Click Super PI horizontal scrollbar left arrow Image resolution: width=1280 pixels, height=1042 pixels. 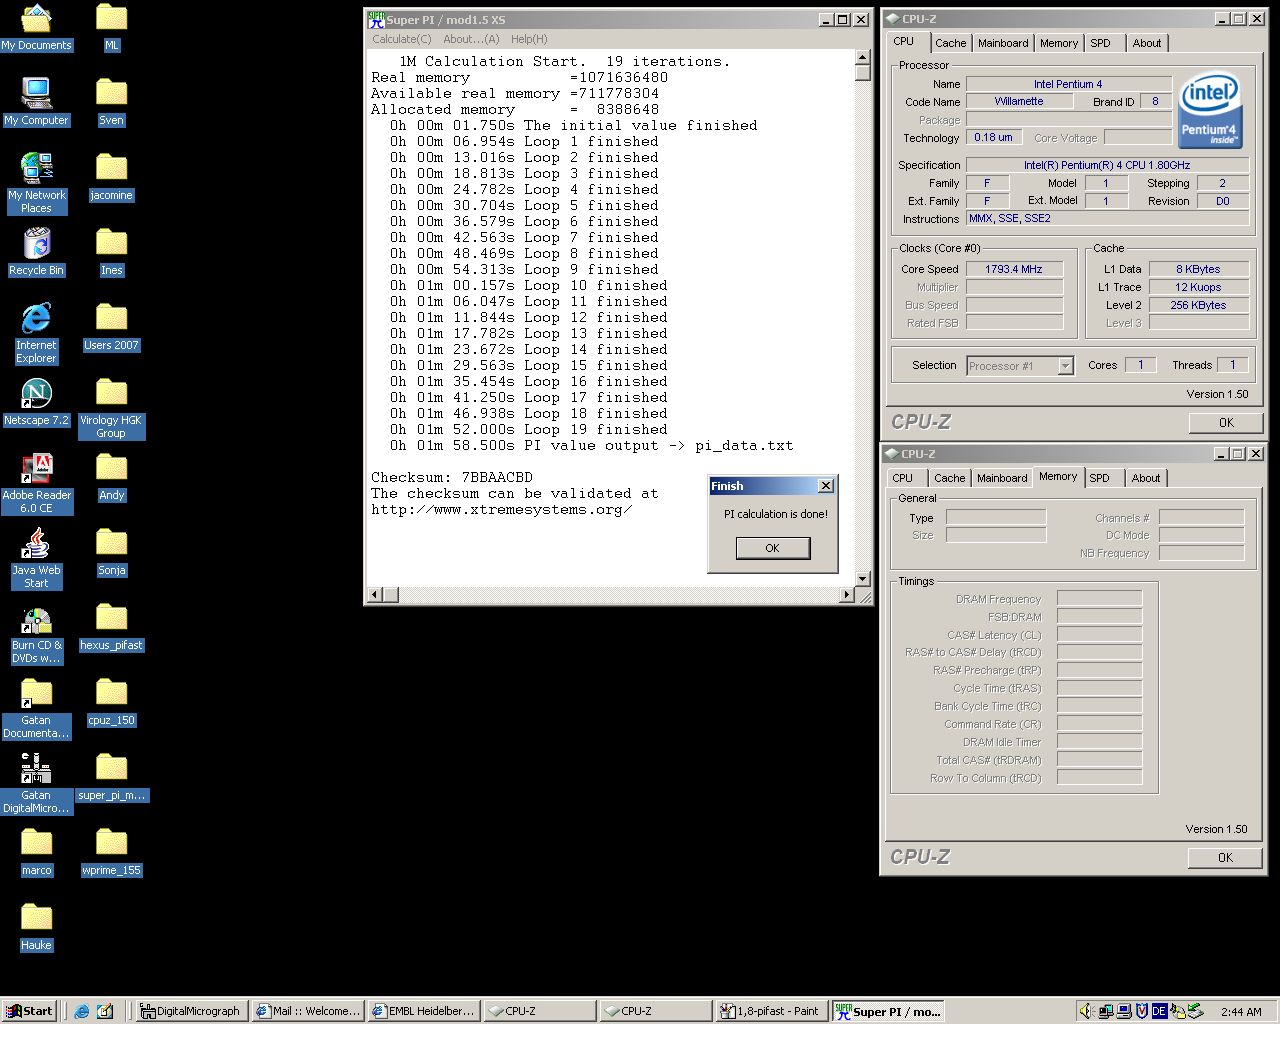[375, 595]
